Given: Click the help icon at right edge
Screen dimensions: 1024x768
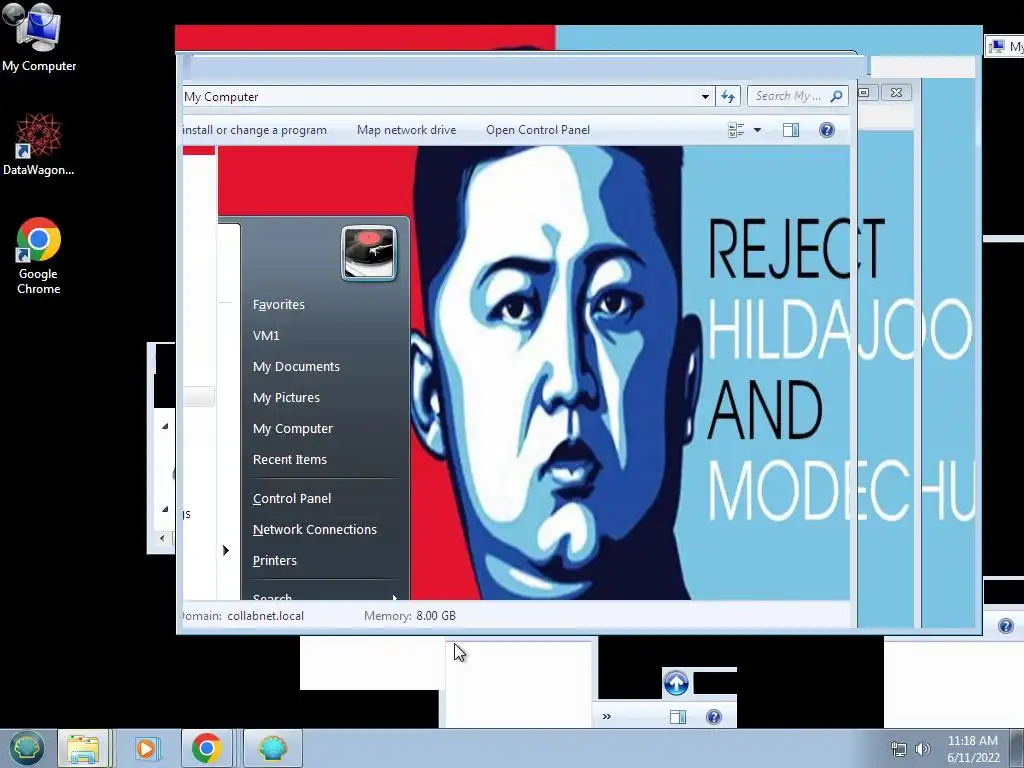Looking at the screenshot, I should [1006, 626].
